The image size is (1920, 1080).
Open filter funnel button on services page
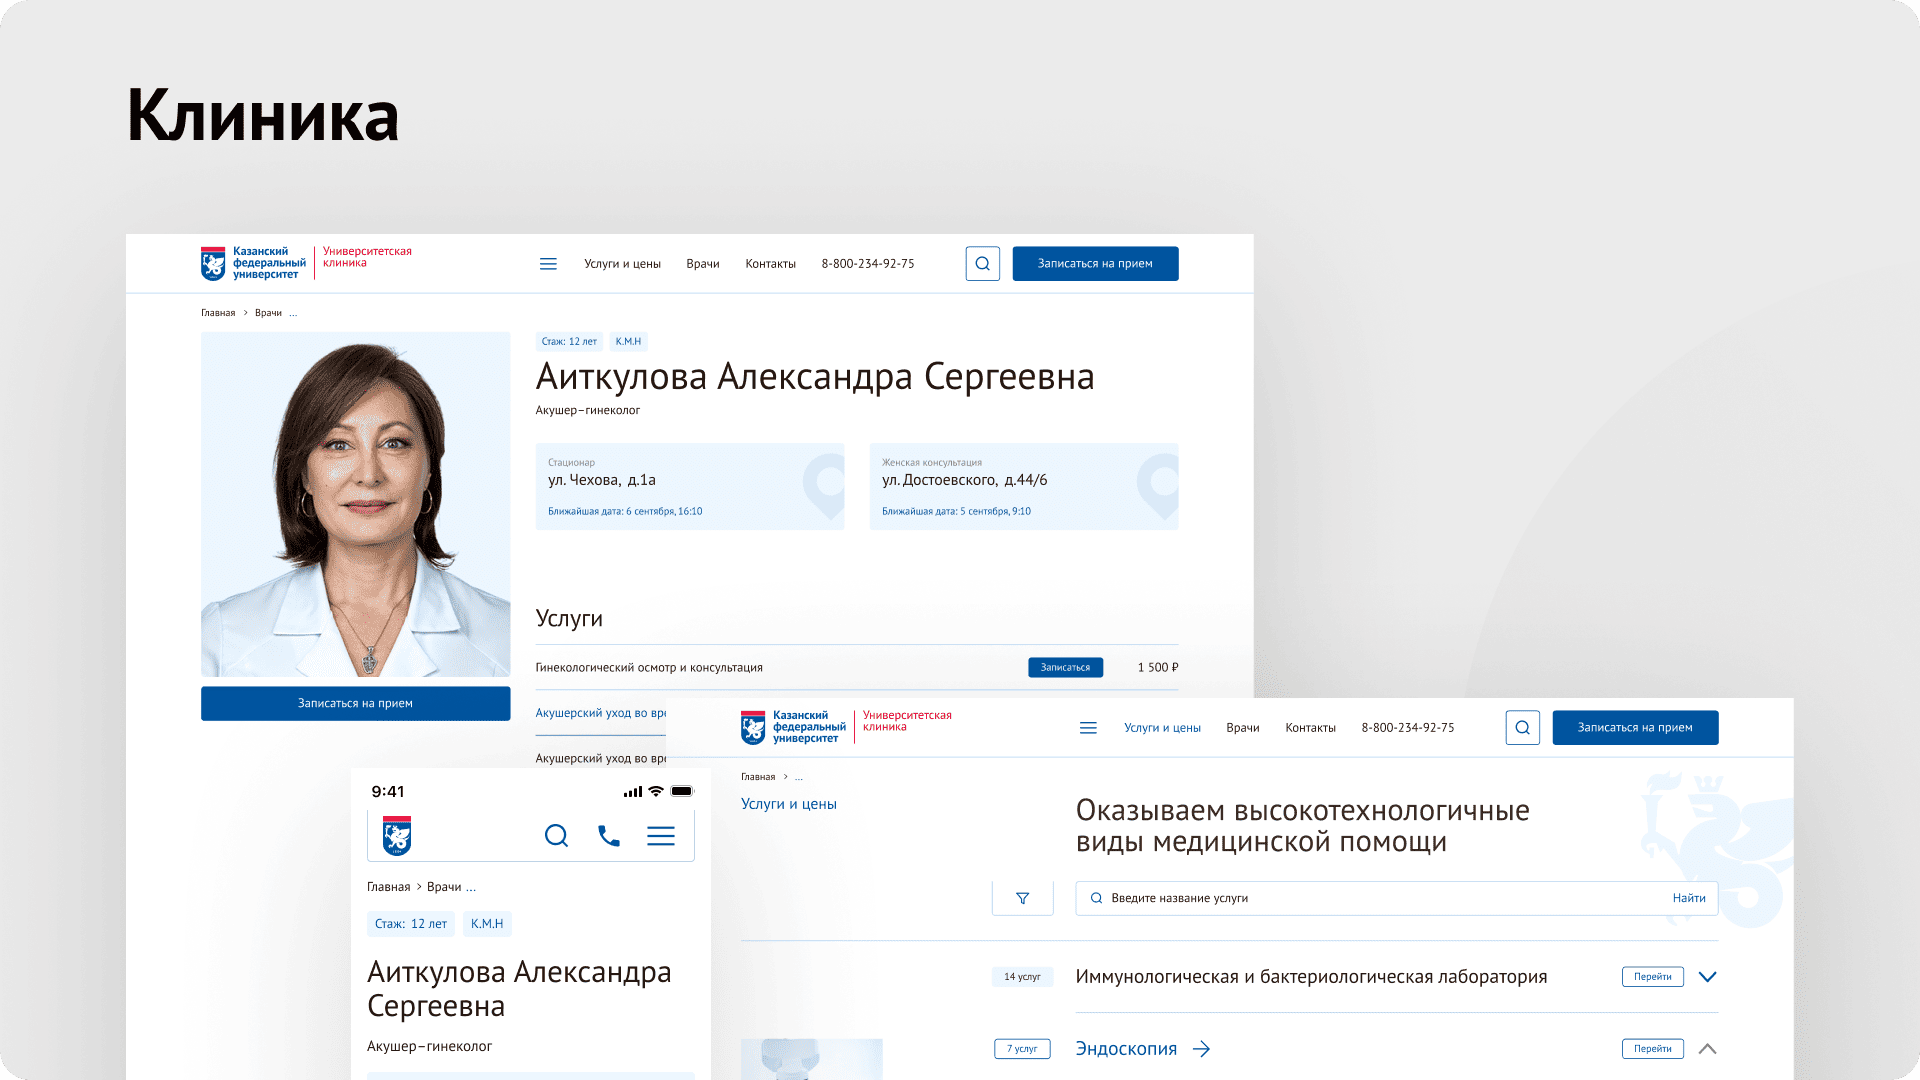click(x=1022, y=898)
